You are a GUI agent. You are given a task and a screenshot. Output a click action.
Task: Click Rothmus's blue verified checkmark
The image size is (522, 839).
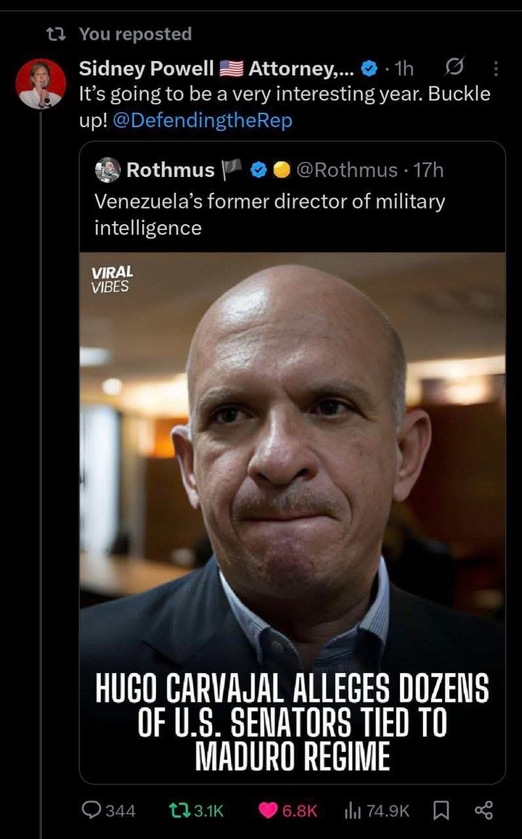[x=259, y=170]
